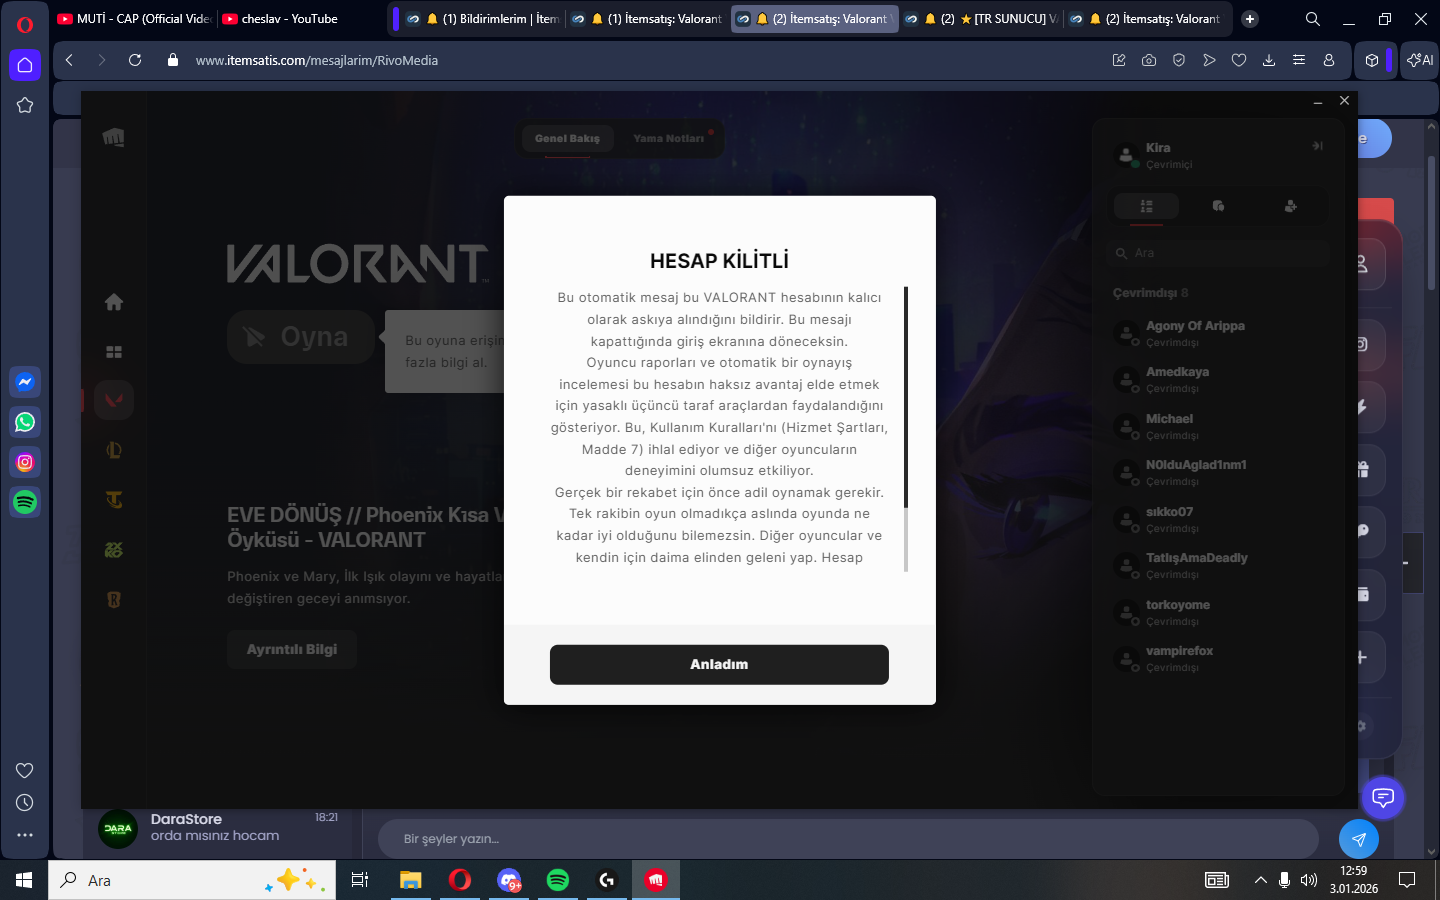This screenshot has height=900, width=1440.
Task: Click the Riot client friends search field
Action: point(1220,254)
